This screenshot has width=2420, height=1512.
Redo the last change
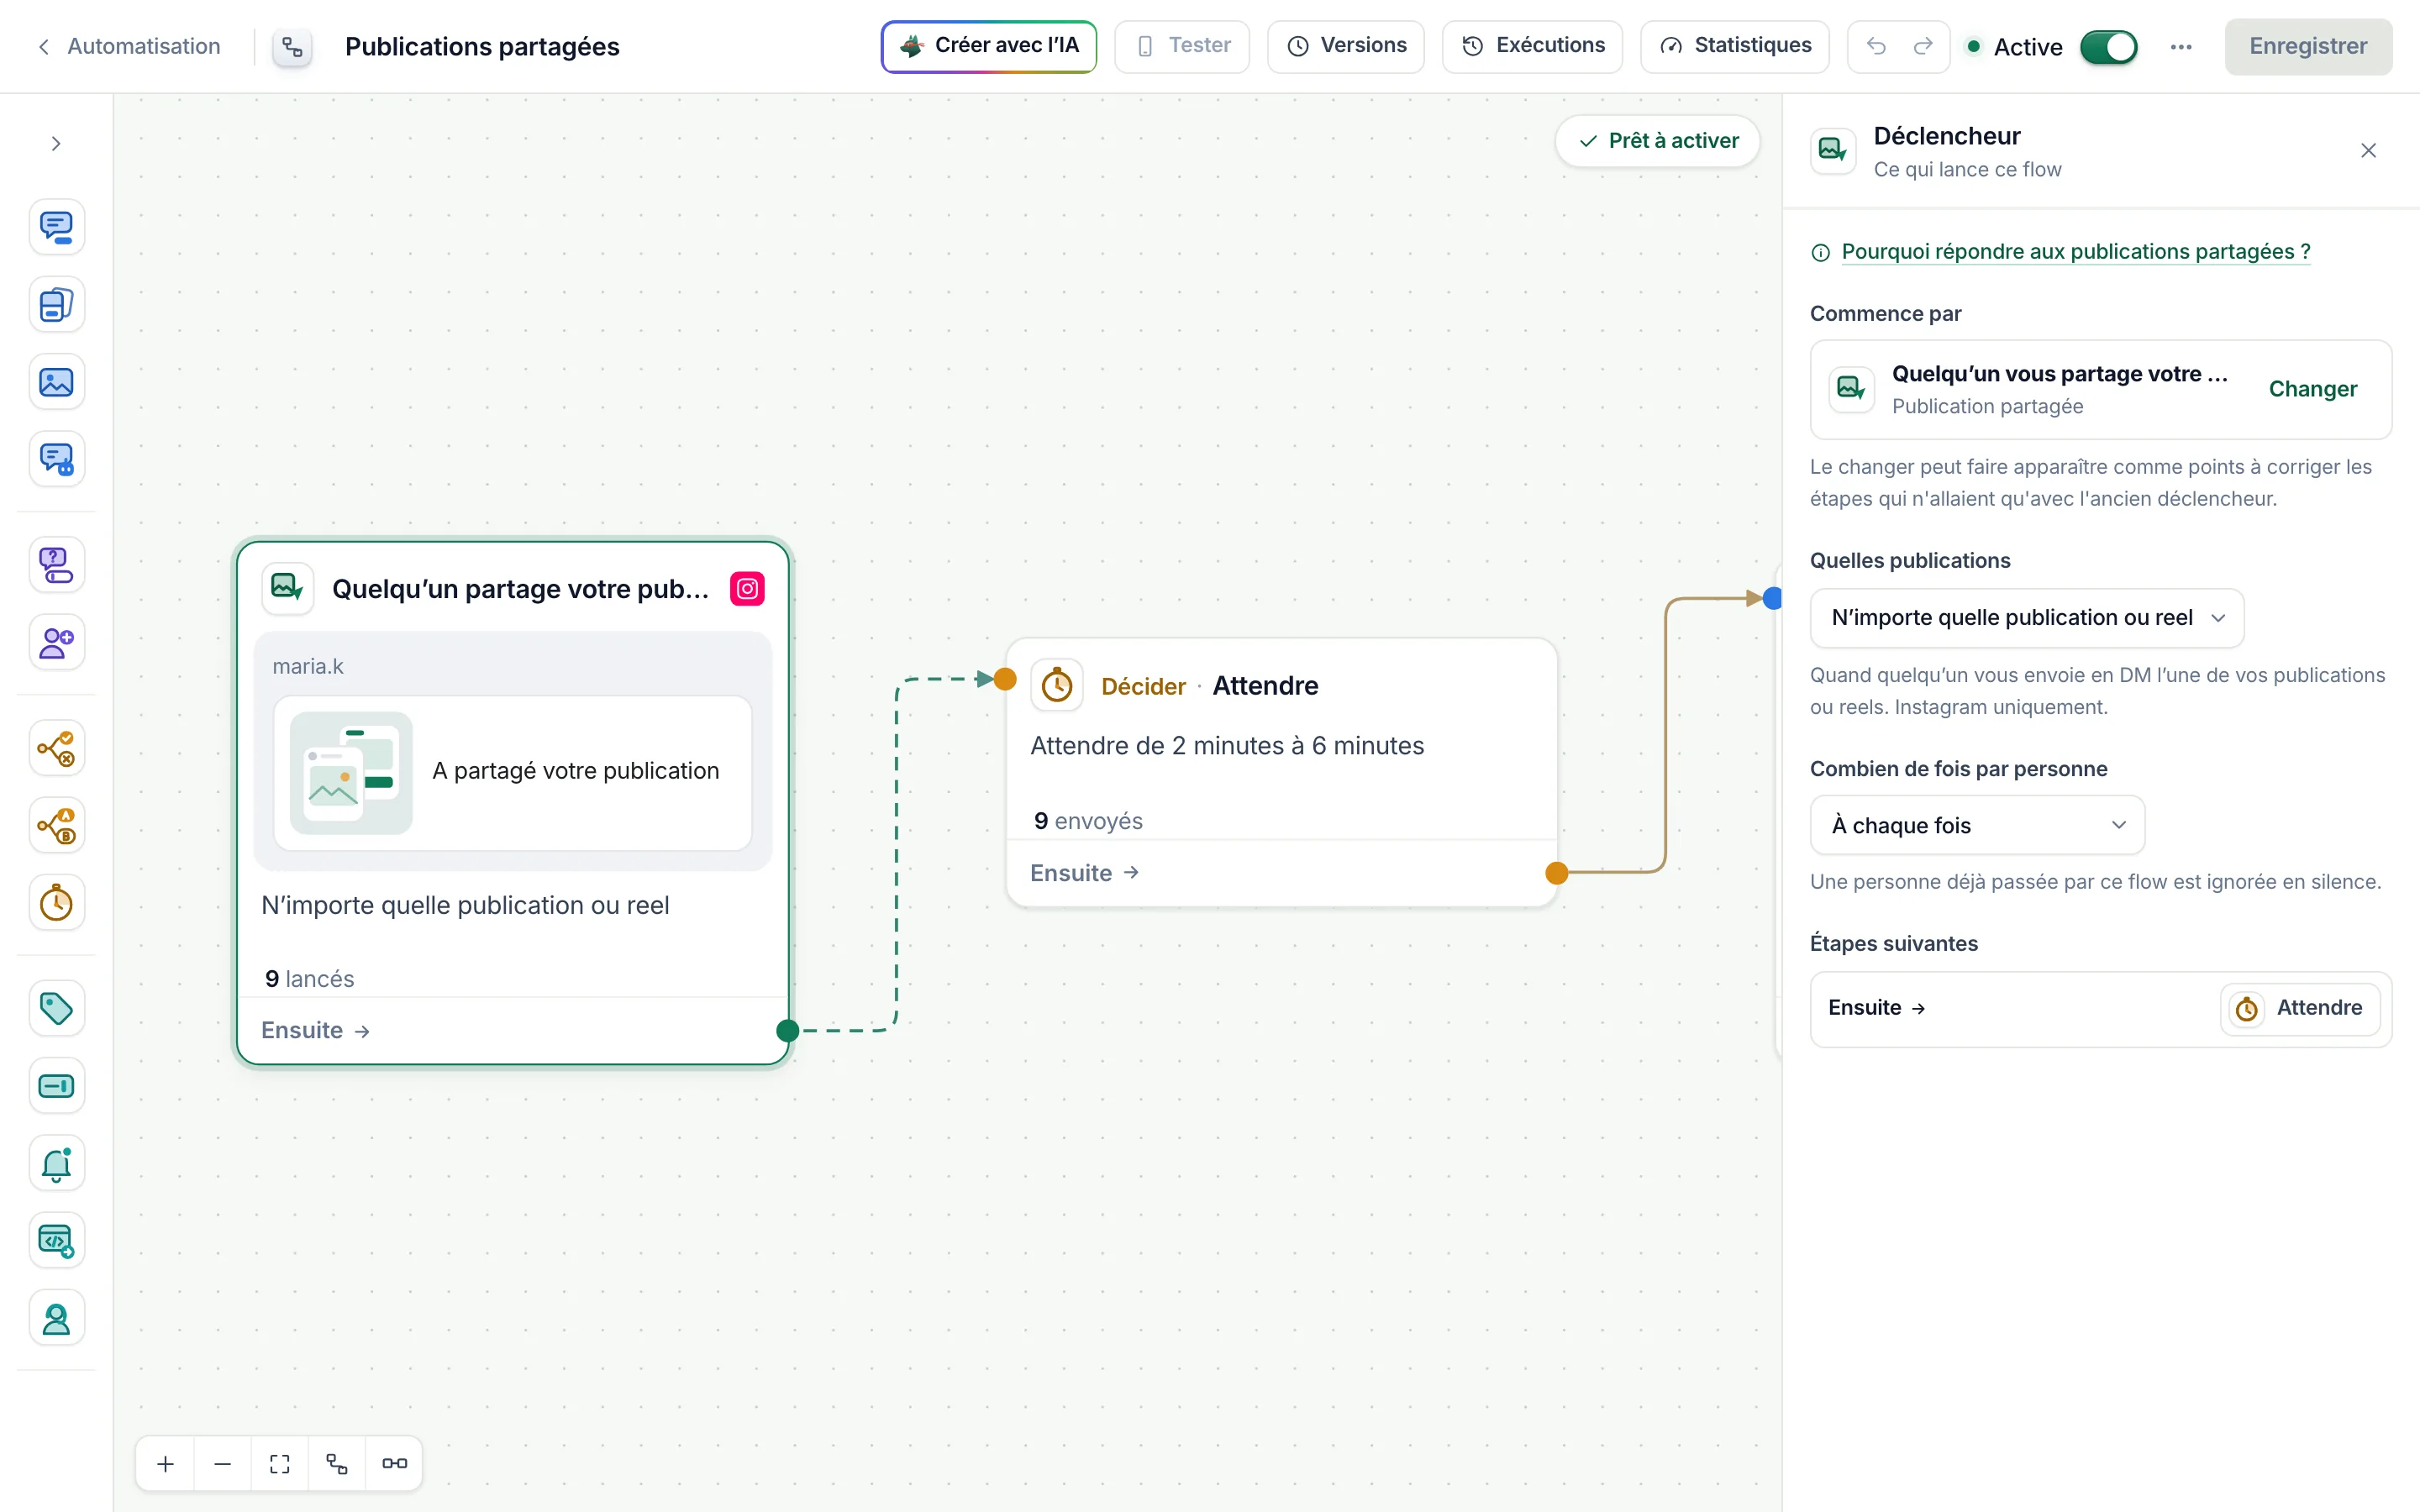[1923, 47]
